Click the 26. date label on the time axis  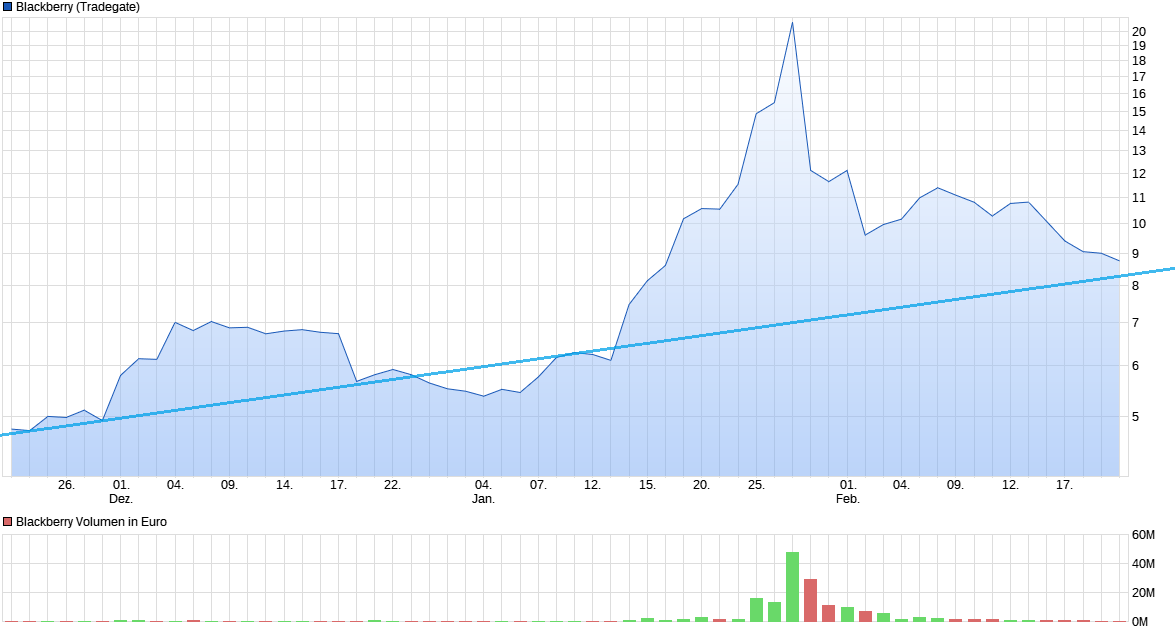tap(65, 482)
